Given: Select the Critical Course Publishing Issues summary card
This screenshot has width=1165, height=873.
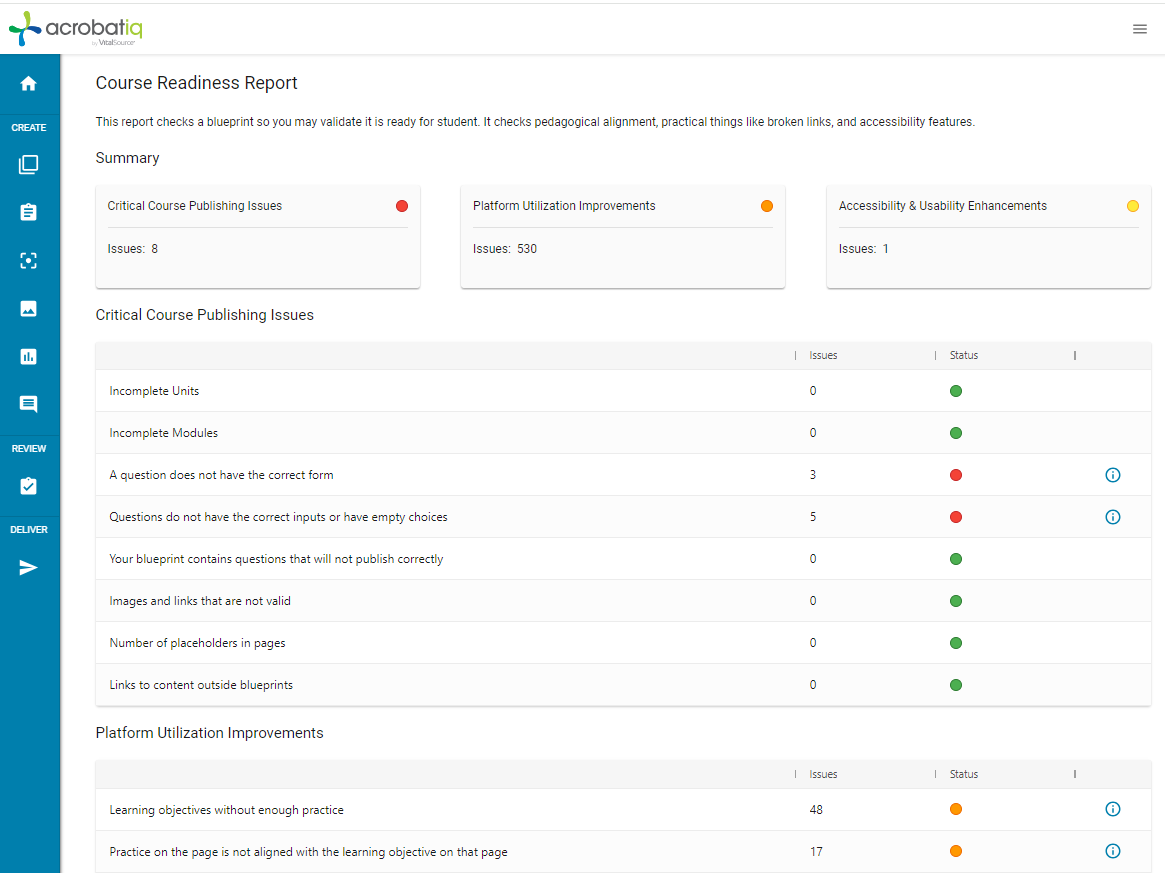Looking at the screenshot, I should click(x=257, y=236).
